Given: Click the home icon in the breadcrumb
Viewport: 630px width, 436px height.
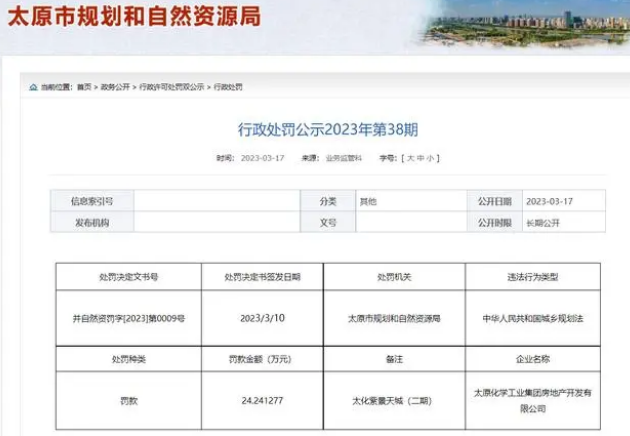Looking at the screenshot, I should [33, 87].
